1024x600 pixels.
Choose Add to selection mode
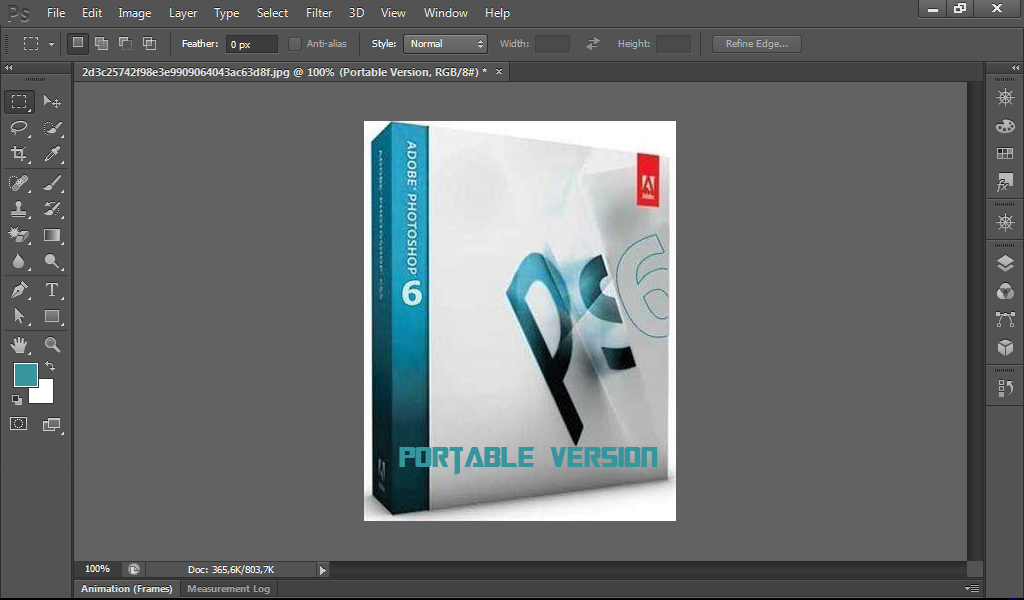click(101, 43)
